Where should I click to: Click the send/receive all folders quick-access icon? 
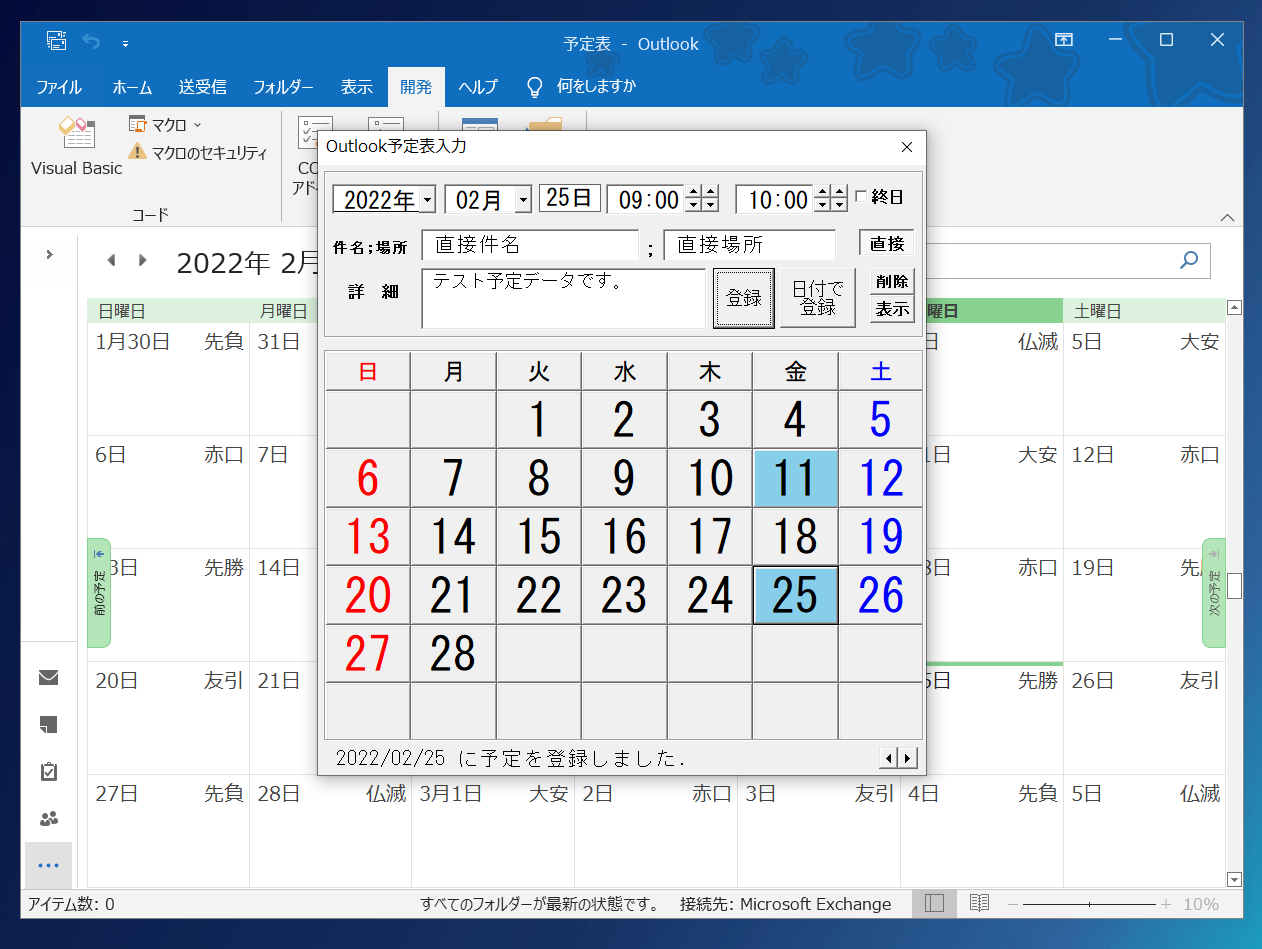coord(57,41)
